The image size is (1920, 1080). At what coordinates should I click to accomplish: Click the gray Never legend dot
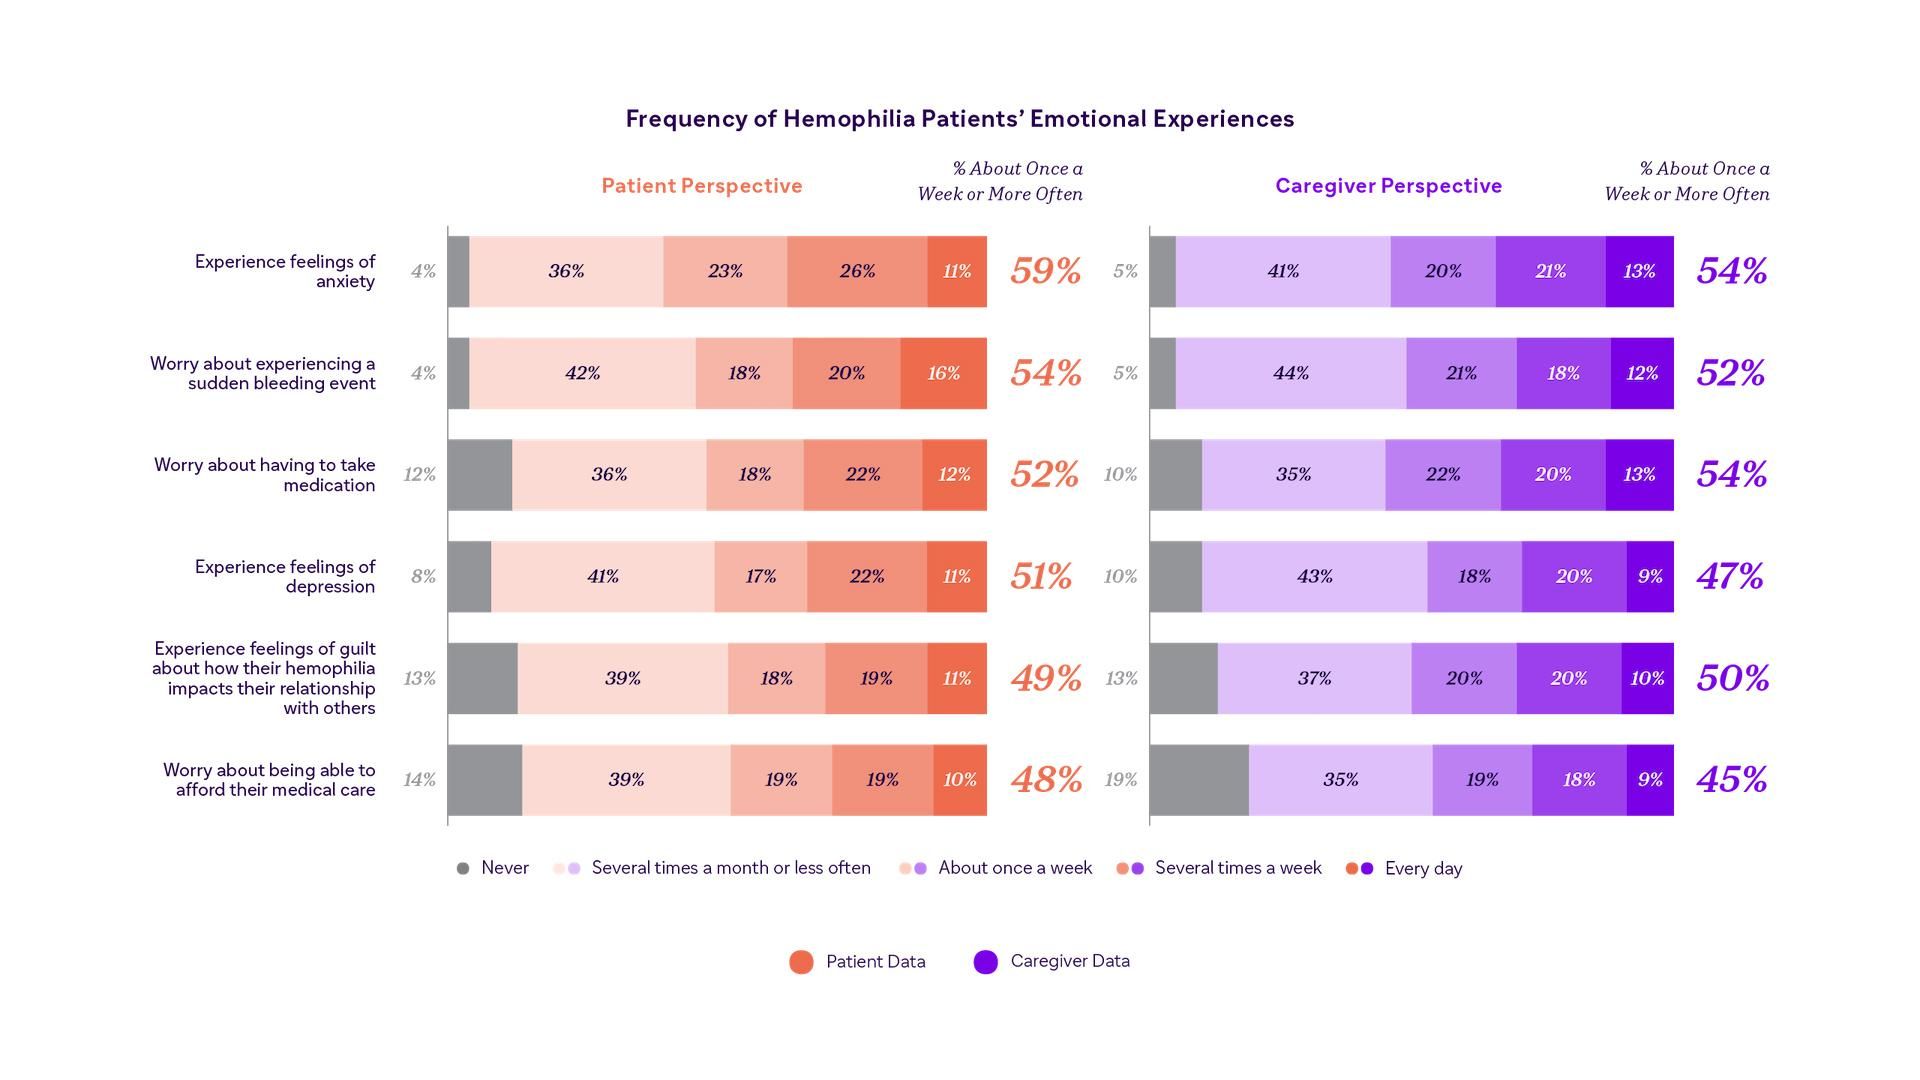coord(463,869)
